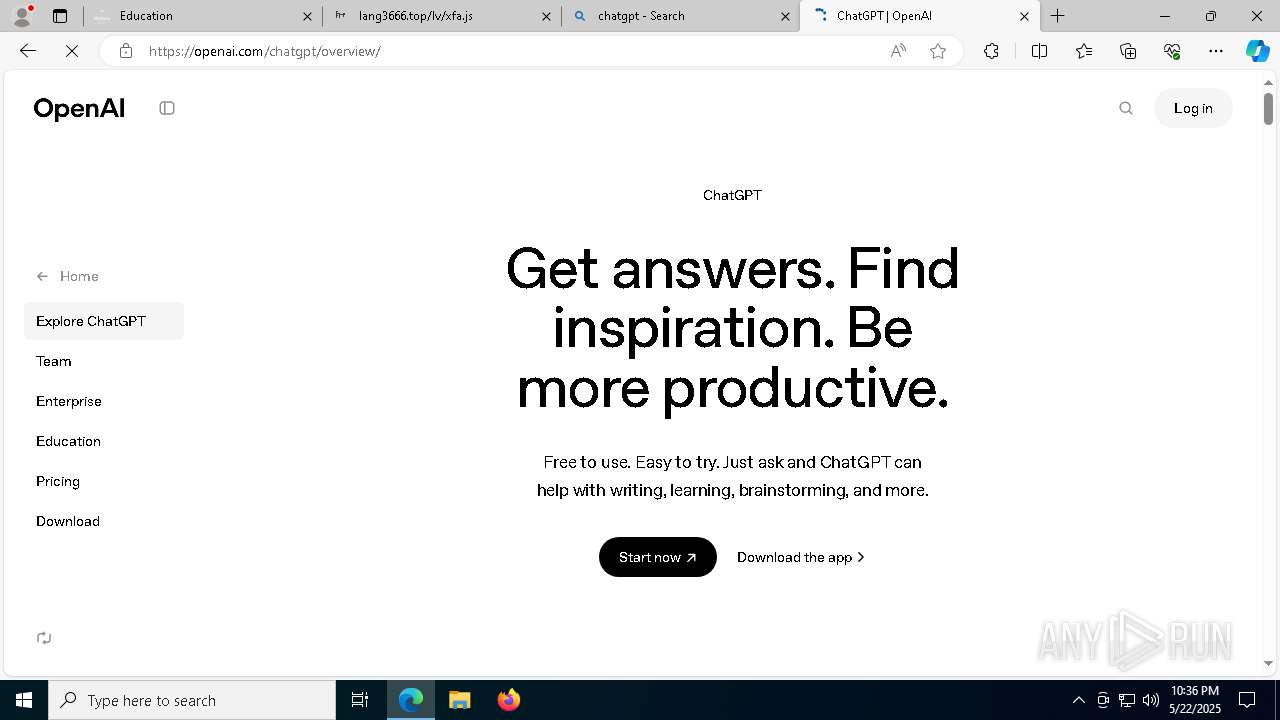Open the Windows Start menu
1280x720 pixels.
(24, 700)
